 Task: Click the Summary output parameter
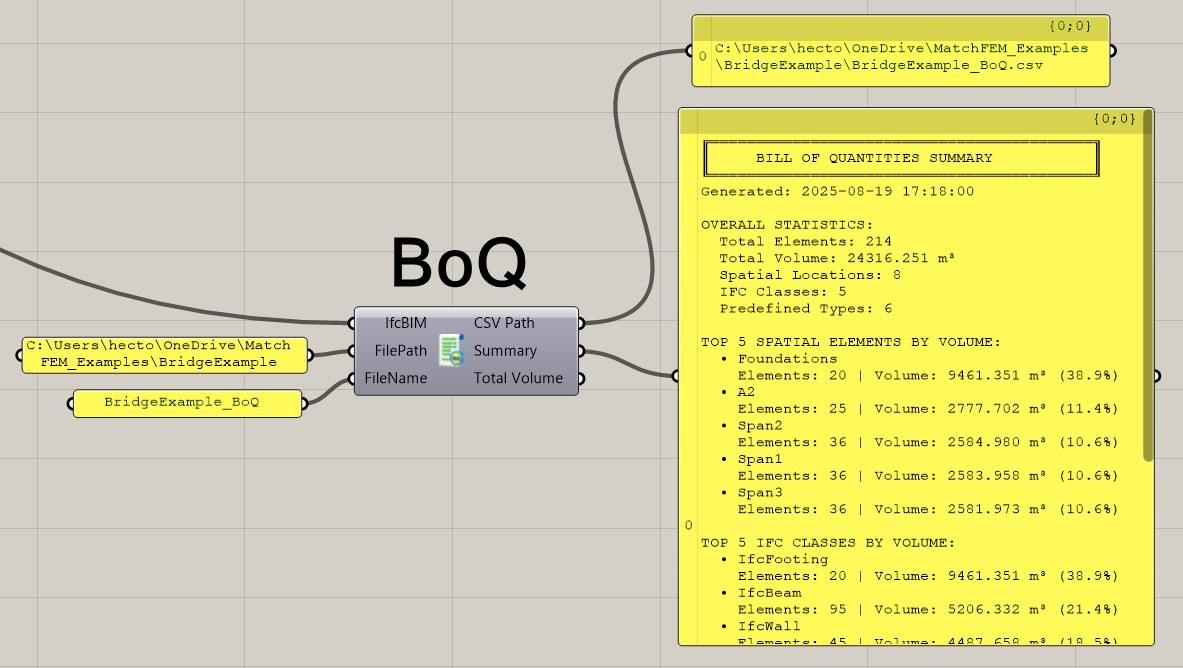pos(505,351)
